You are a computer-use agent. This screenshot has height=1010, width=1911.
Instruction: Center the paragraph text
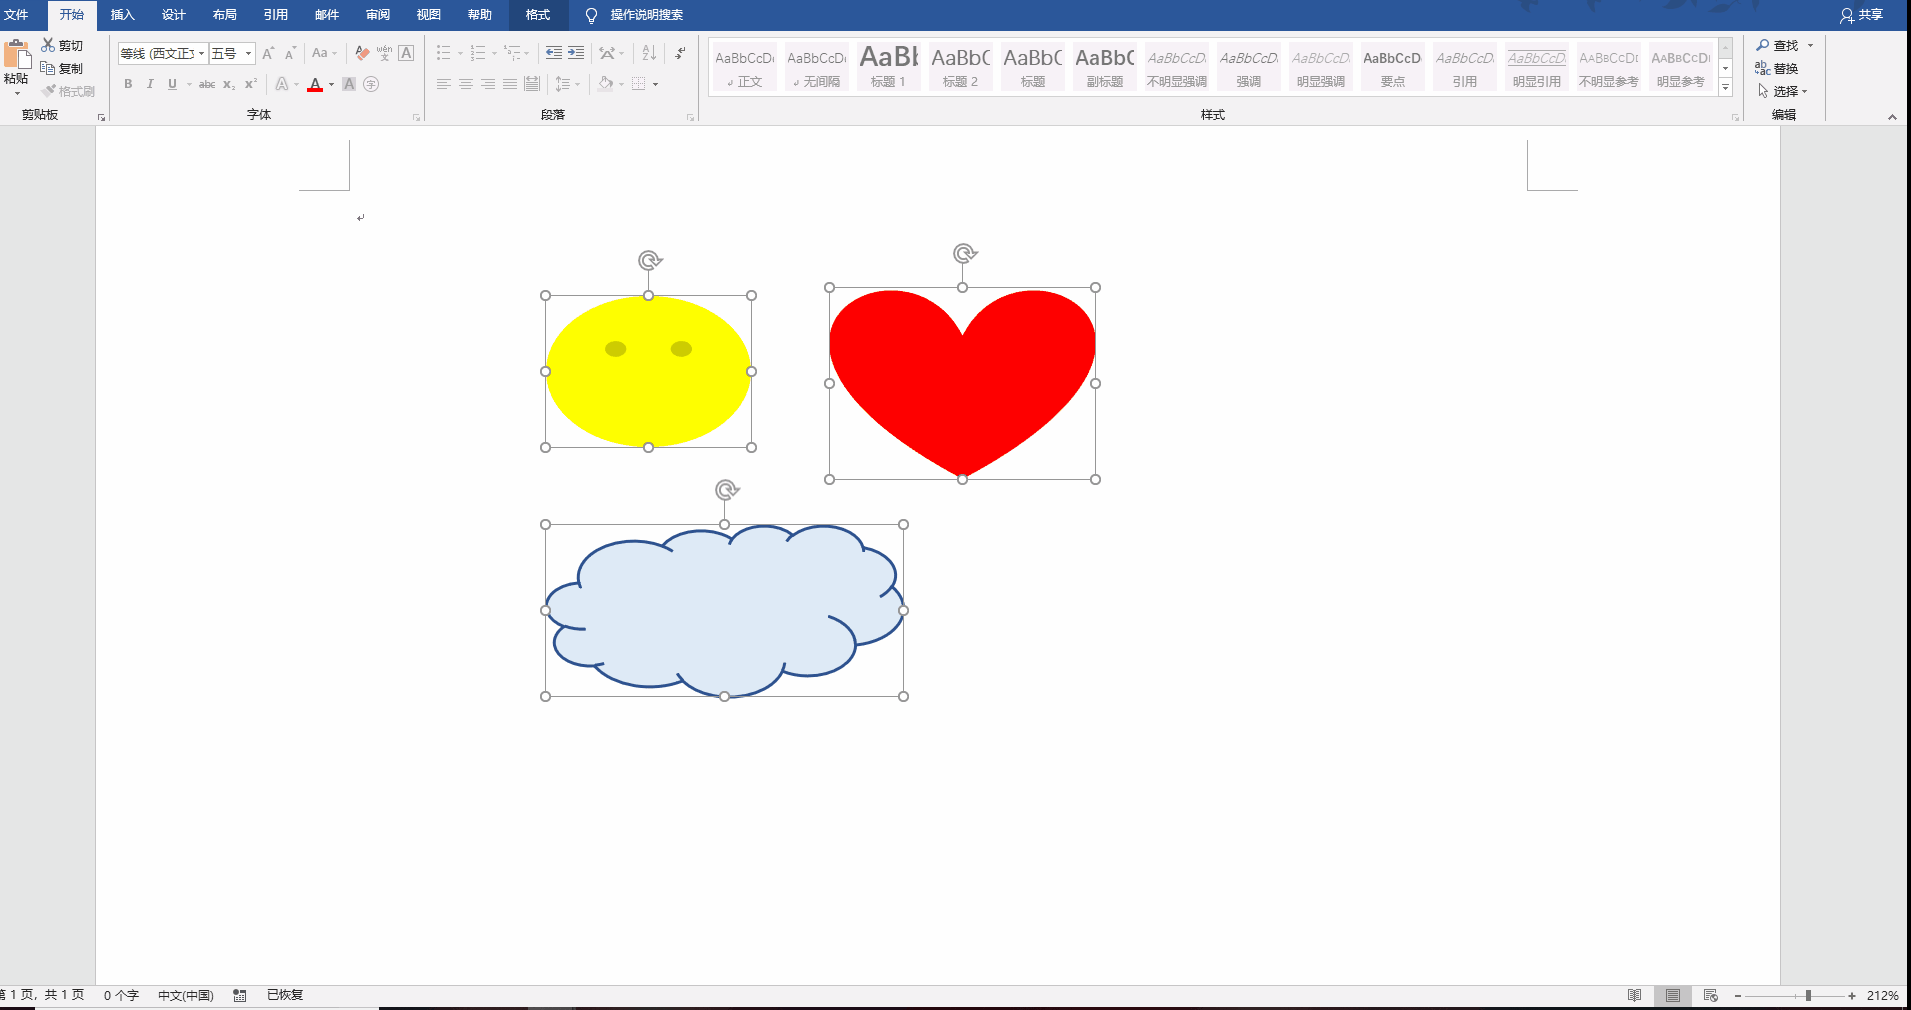pyautogui.click(x=466, y=84)
